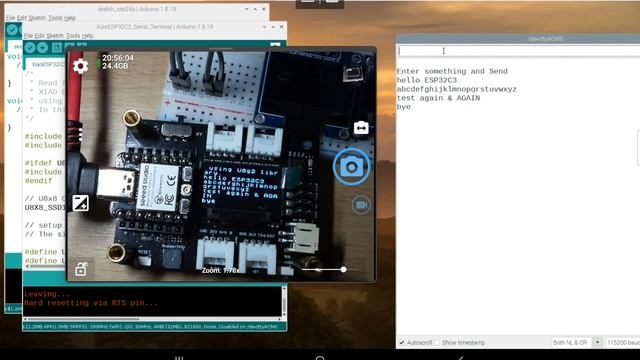Open Help menu in sketch_sep24a window

tap(70, 18)
